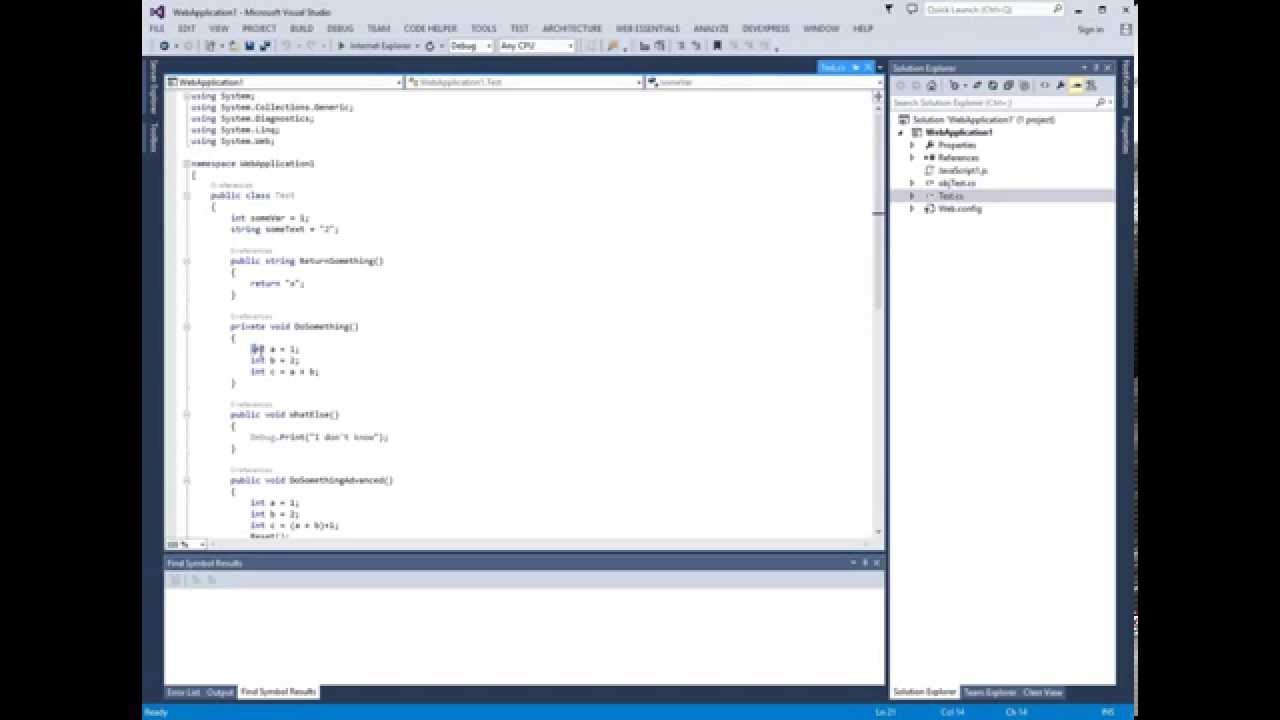Open the ARCHITECTURE menu
The height and width of the screenshot is (720, 1280).
[x=572, y=29]
